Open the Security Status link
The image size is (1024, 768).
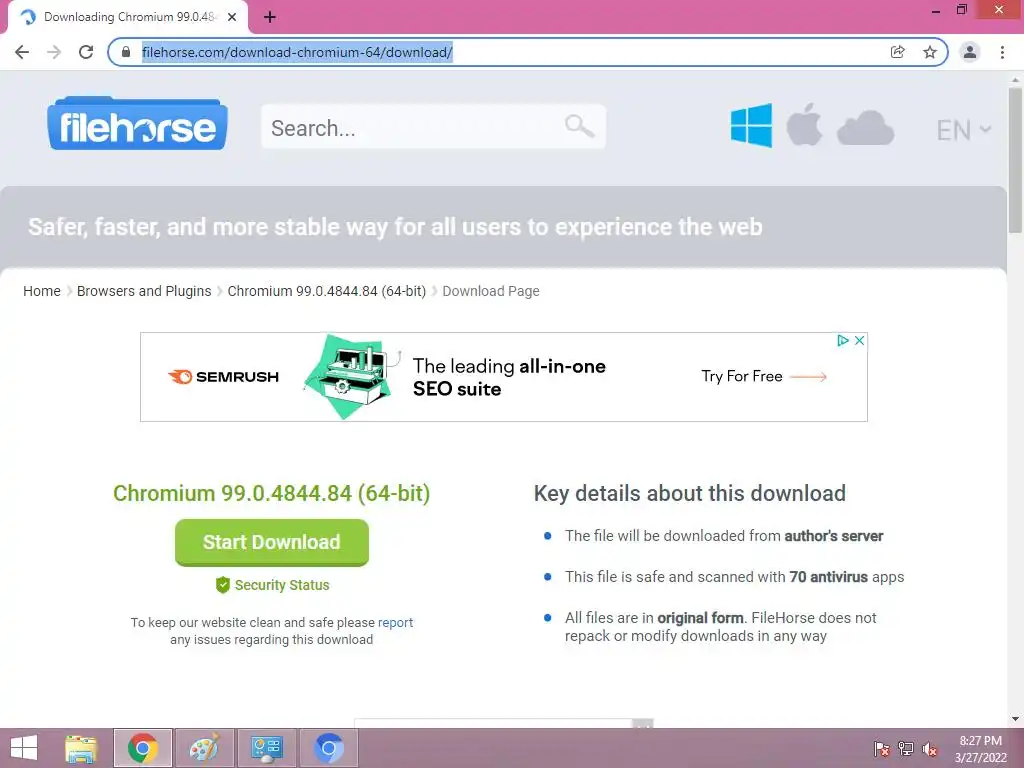tap(272, 585)
